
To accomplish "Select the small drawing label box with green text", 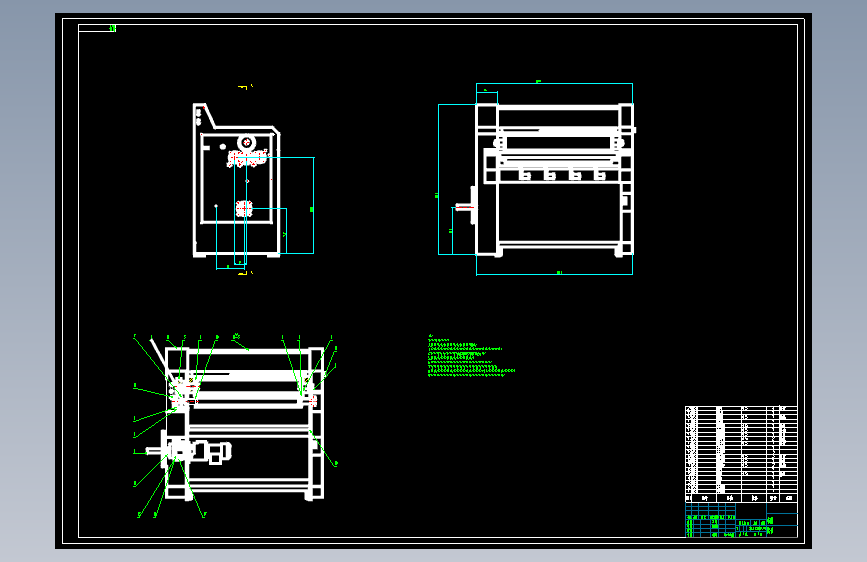I will coord(97,28).
